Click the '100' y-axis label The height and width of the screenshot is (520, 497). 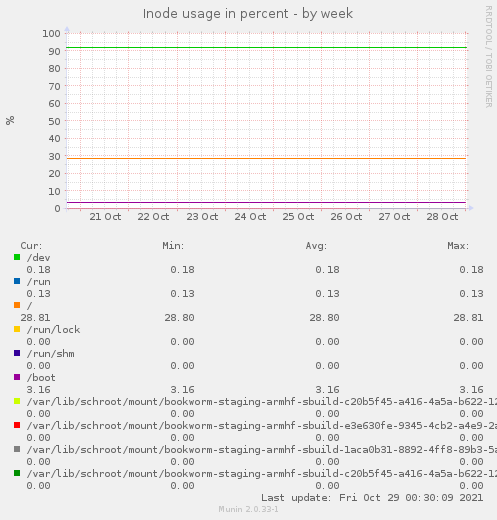pos(51,33)
